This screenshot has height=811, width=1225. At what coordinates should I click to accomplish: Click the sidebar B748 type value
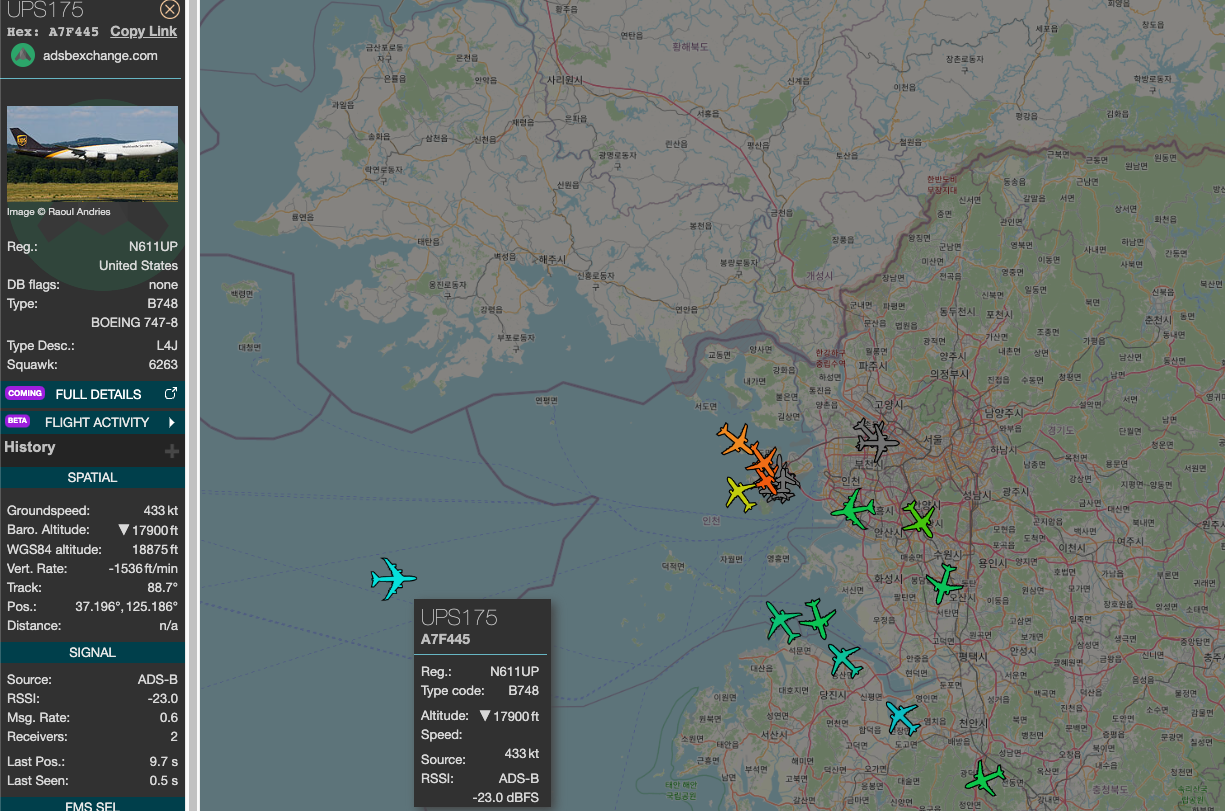click(163, 303)
